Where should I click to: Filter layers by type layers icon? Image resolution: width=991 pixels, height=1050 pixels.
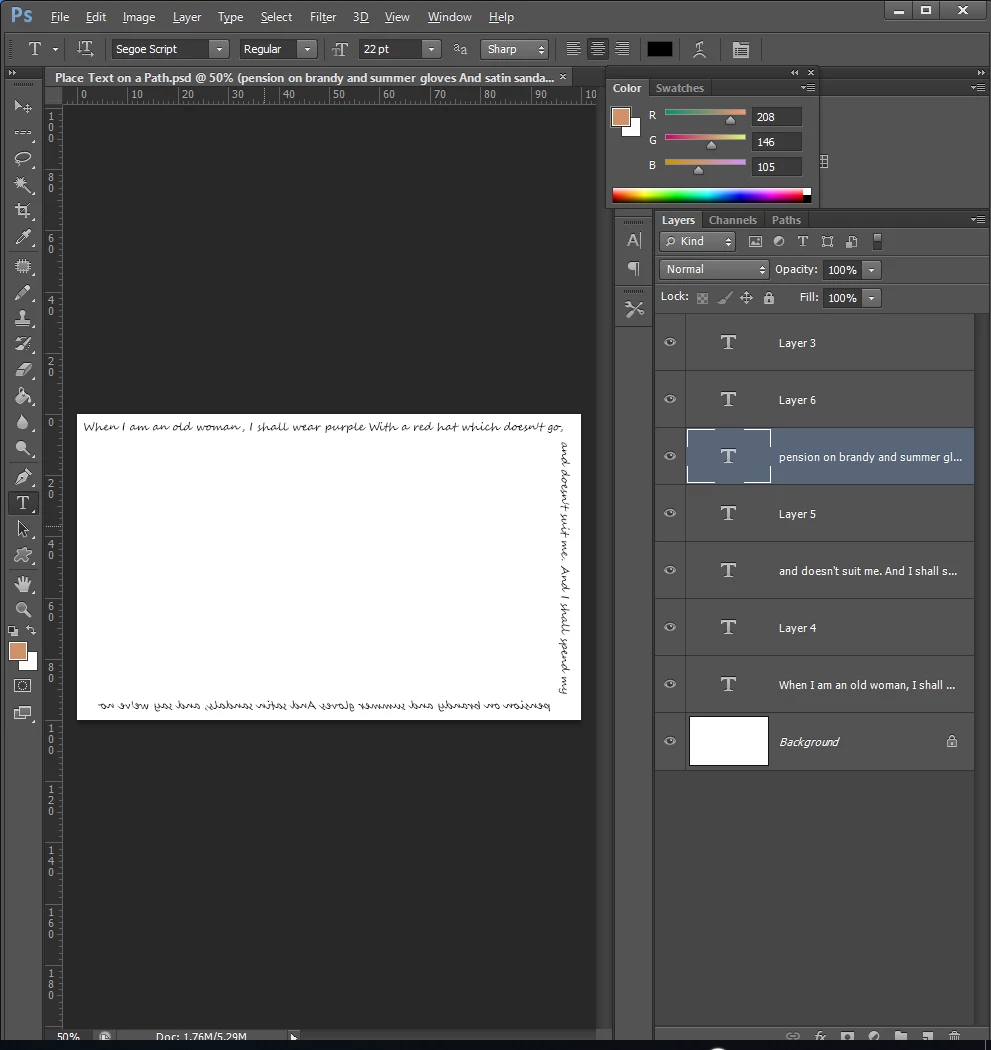[x=803, y=242]
